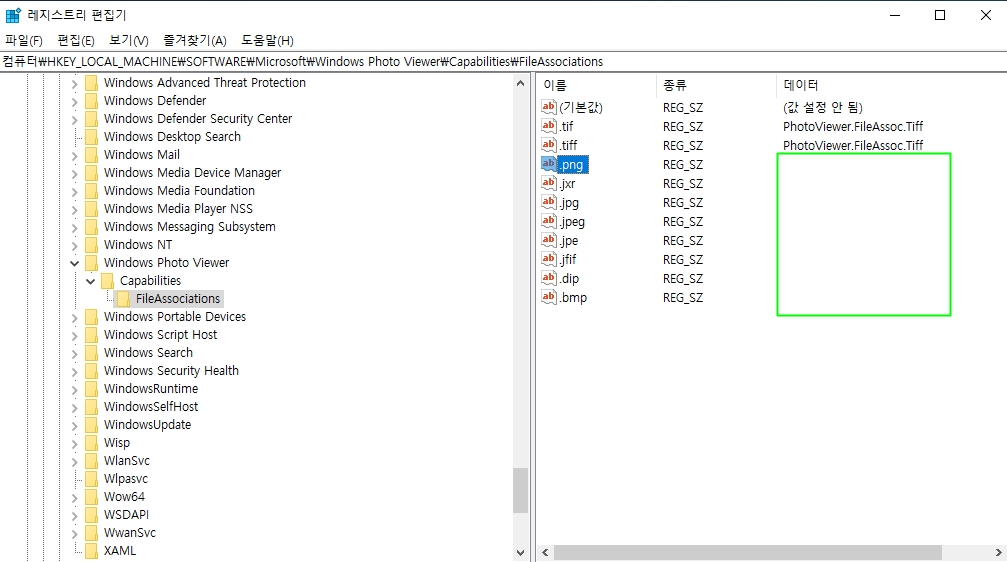Expand Windows Advanced Threat Protection key
This screenshot has height=562, width=1007.
(74, 83)
